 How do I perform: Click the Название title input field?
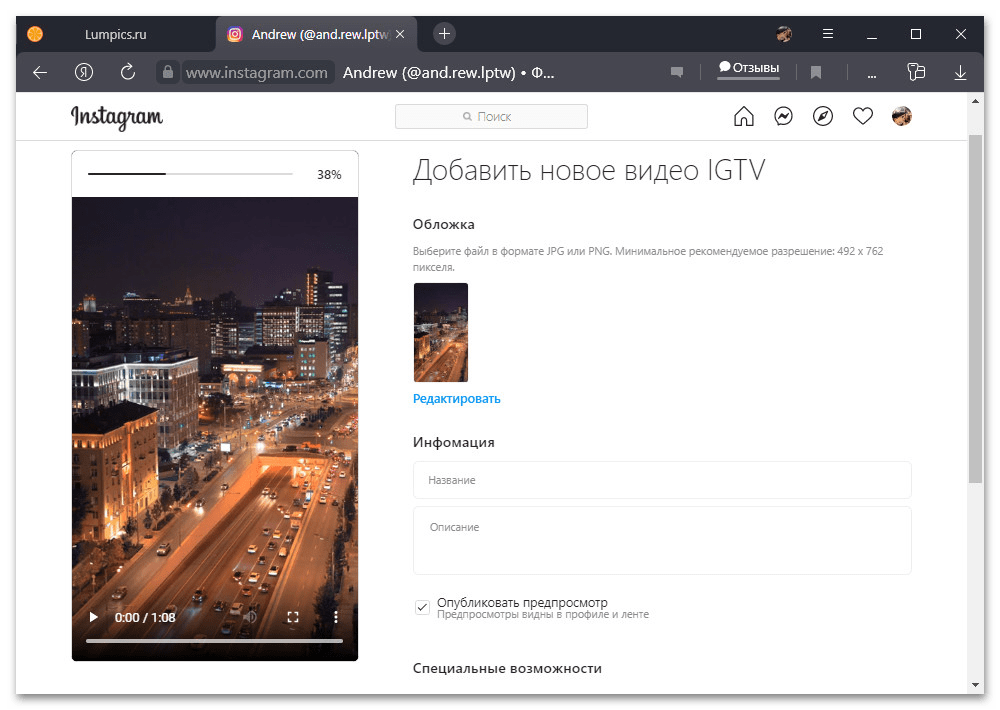click(662, 480)
